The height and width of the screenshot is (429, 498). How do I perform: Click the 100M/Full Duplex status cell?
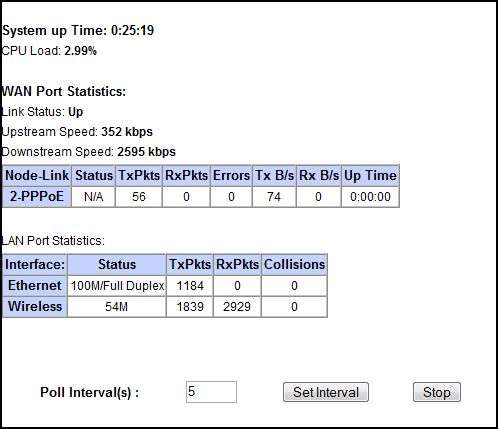coord(117,286)
